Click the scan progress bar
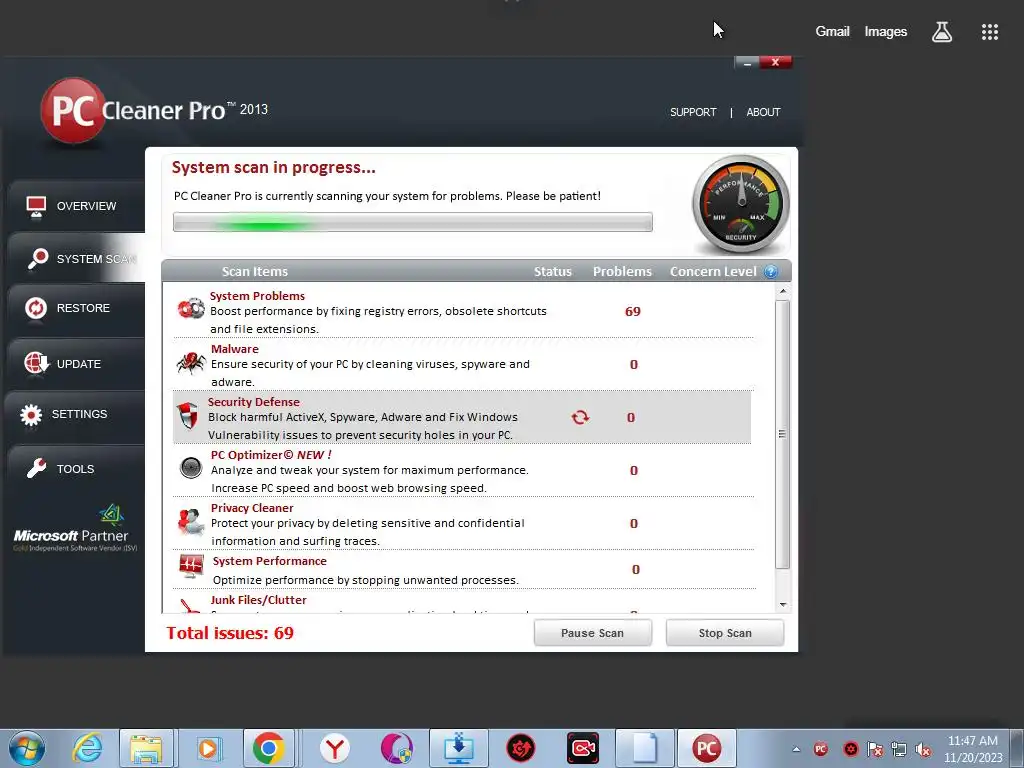The image size is (1024, 768). 413,222
